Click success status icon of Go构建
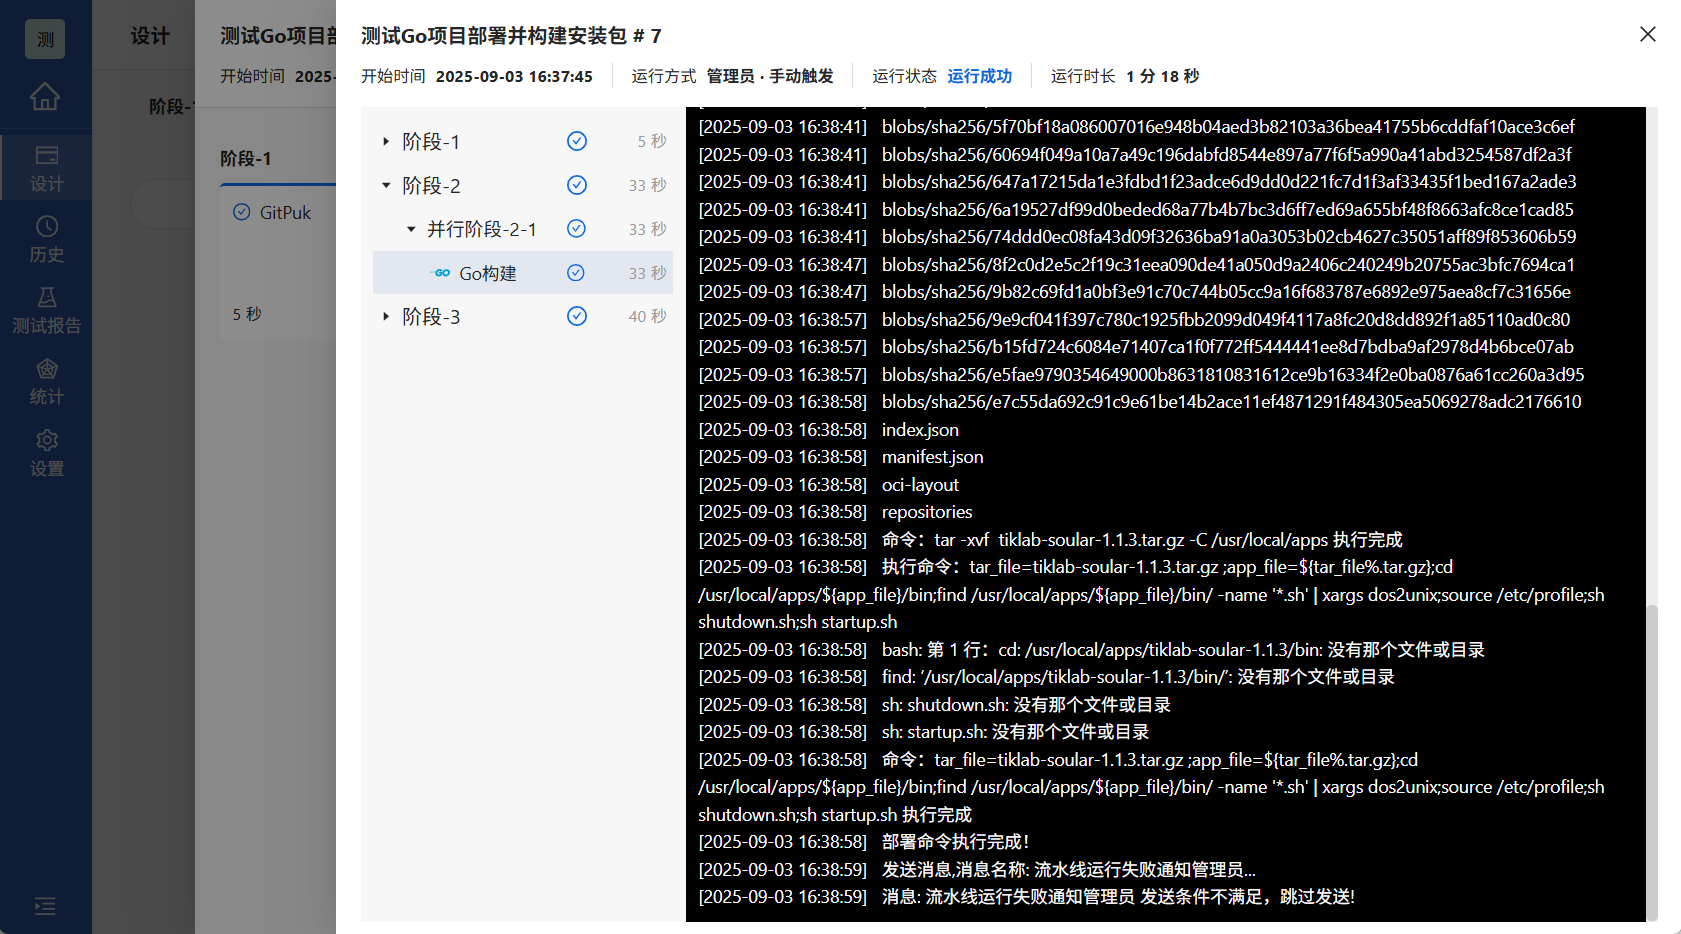This screenshot has width=1681, height=934. pyautogui.click(x=576, y=272)
